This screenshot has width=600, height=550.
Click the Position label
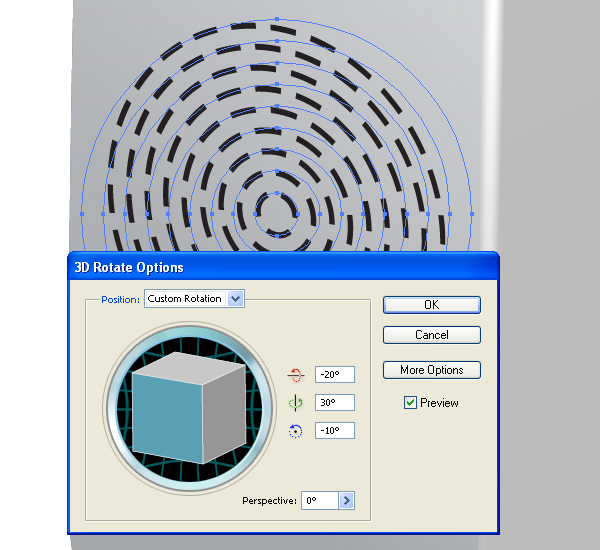(120, 300)
